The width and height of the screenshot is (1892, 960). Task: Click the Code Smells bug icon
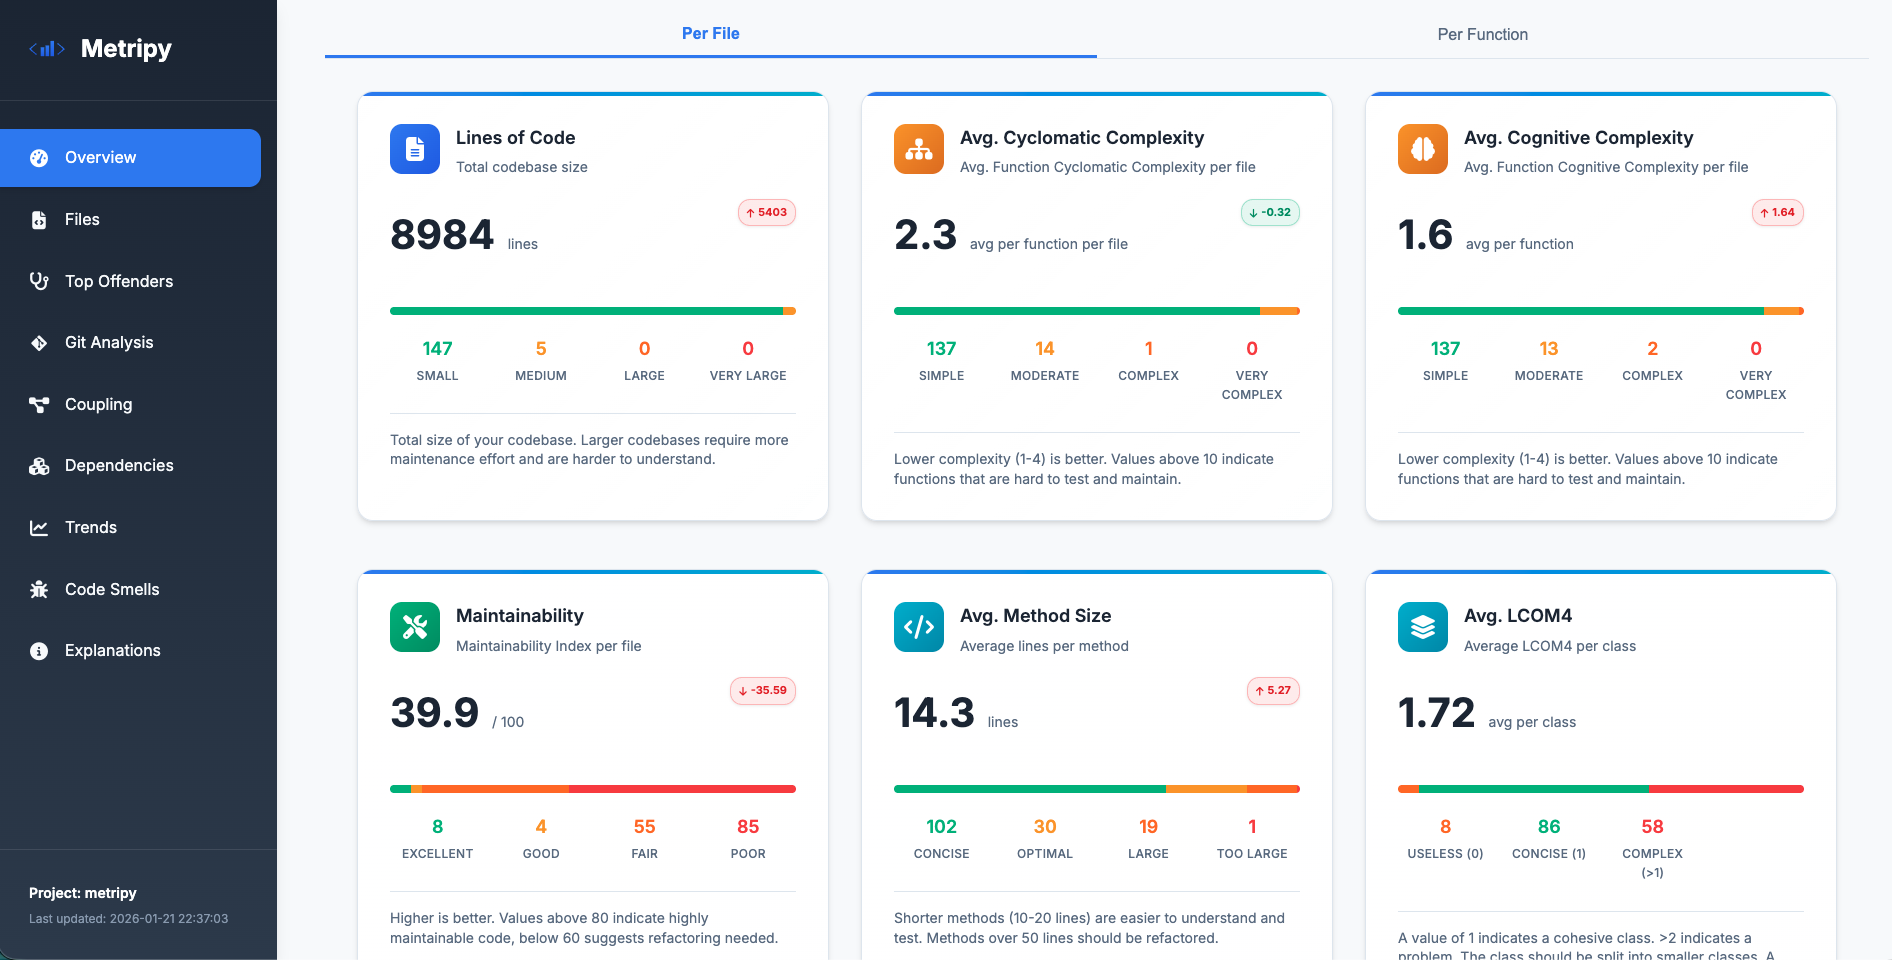pyautogui.click(x=39, y=589)
